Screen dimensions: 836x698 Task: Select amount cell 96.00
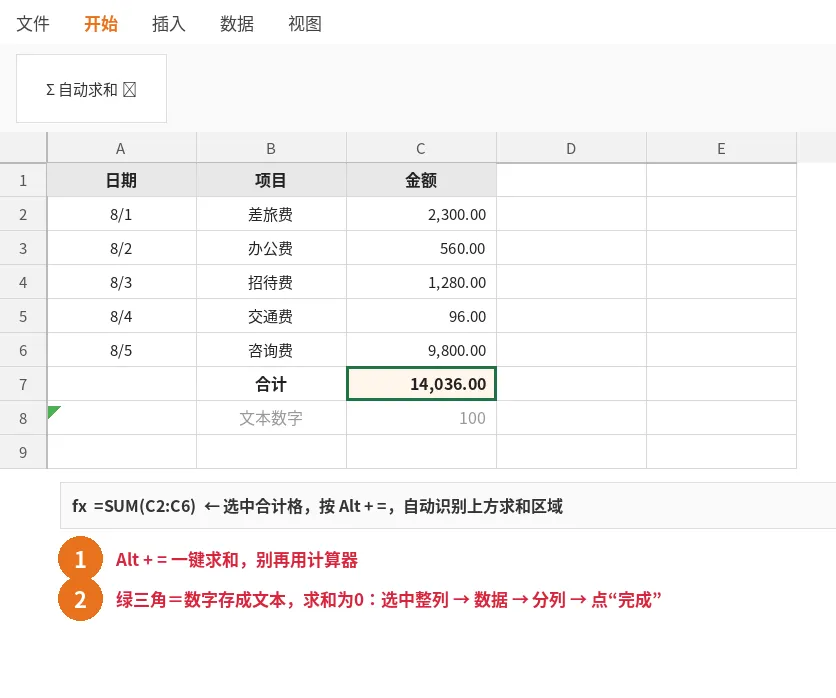coord(421,316)
